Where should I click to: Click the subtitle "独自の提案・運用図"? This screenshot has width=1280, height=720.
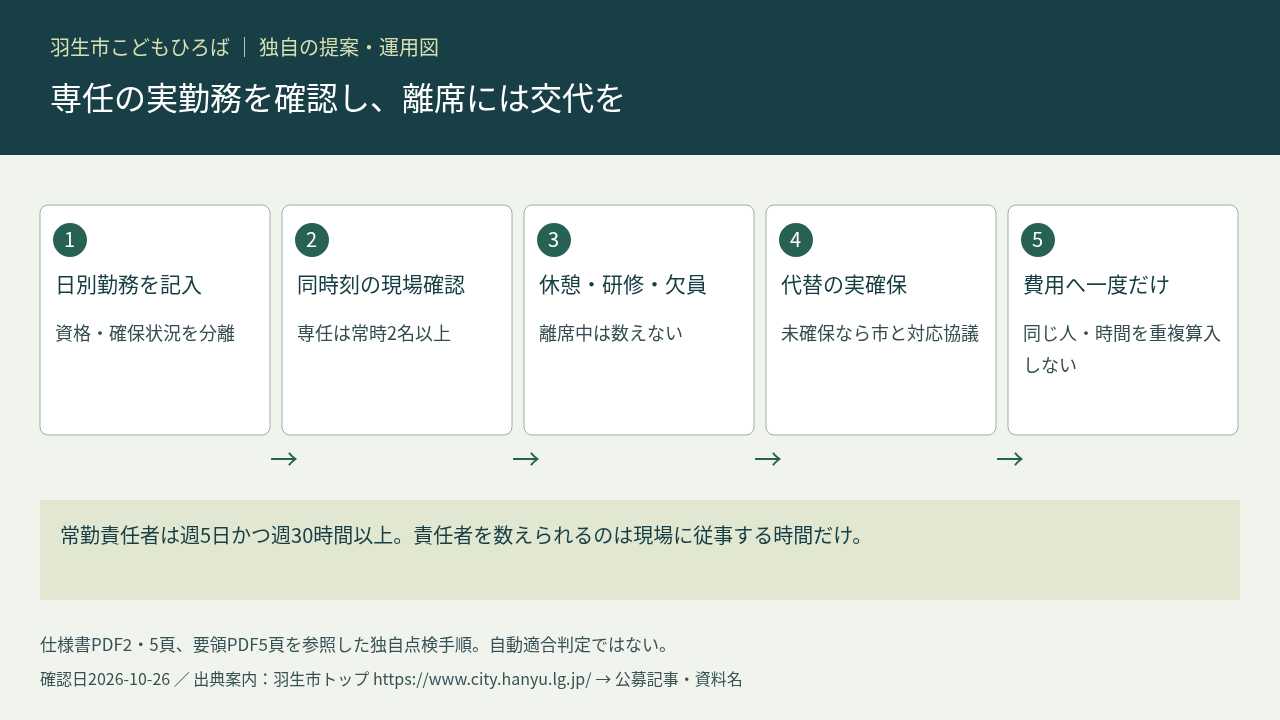pos(349,47)
